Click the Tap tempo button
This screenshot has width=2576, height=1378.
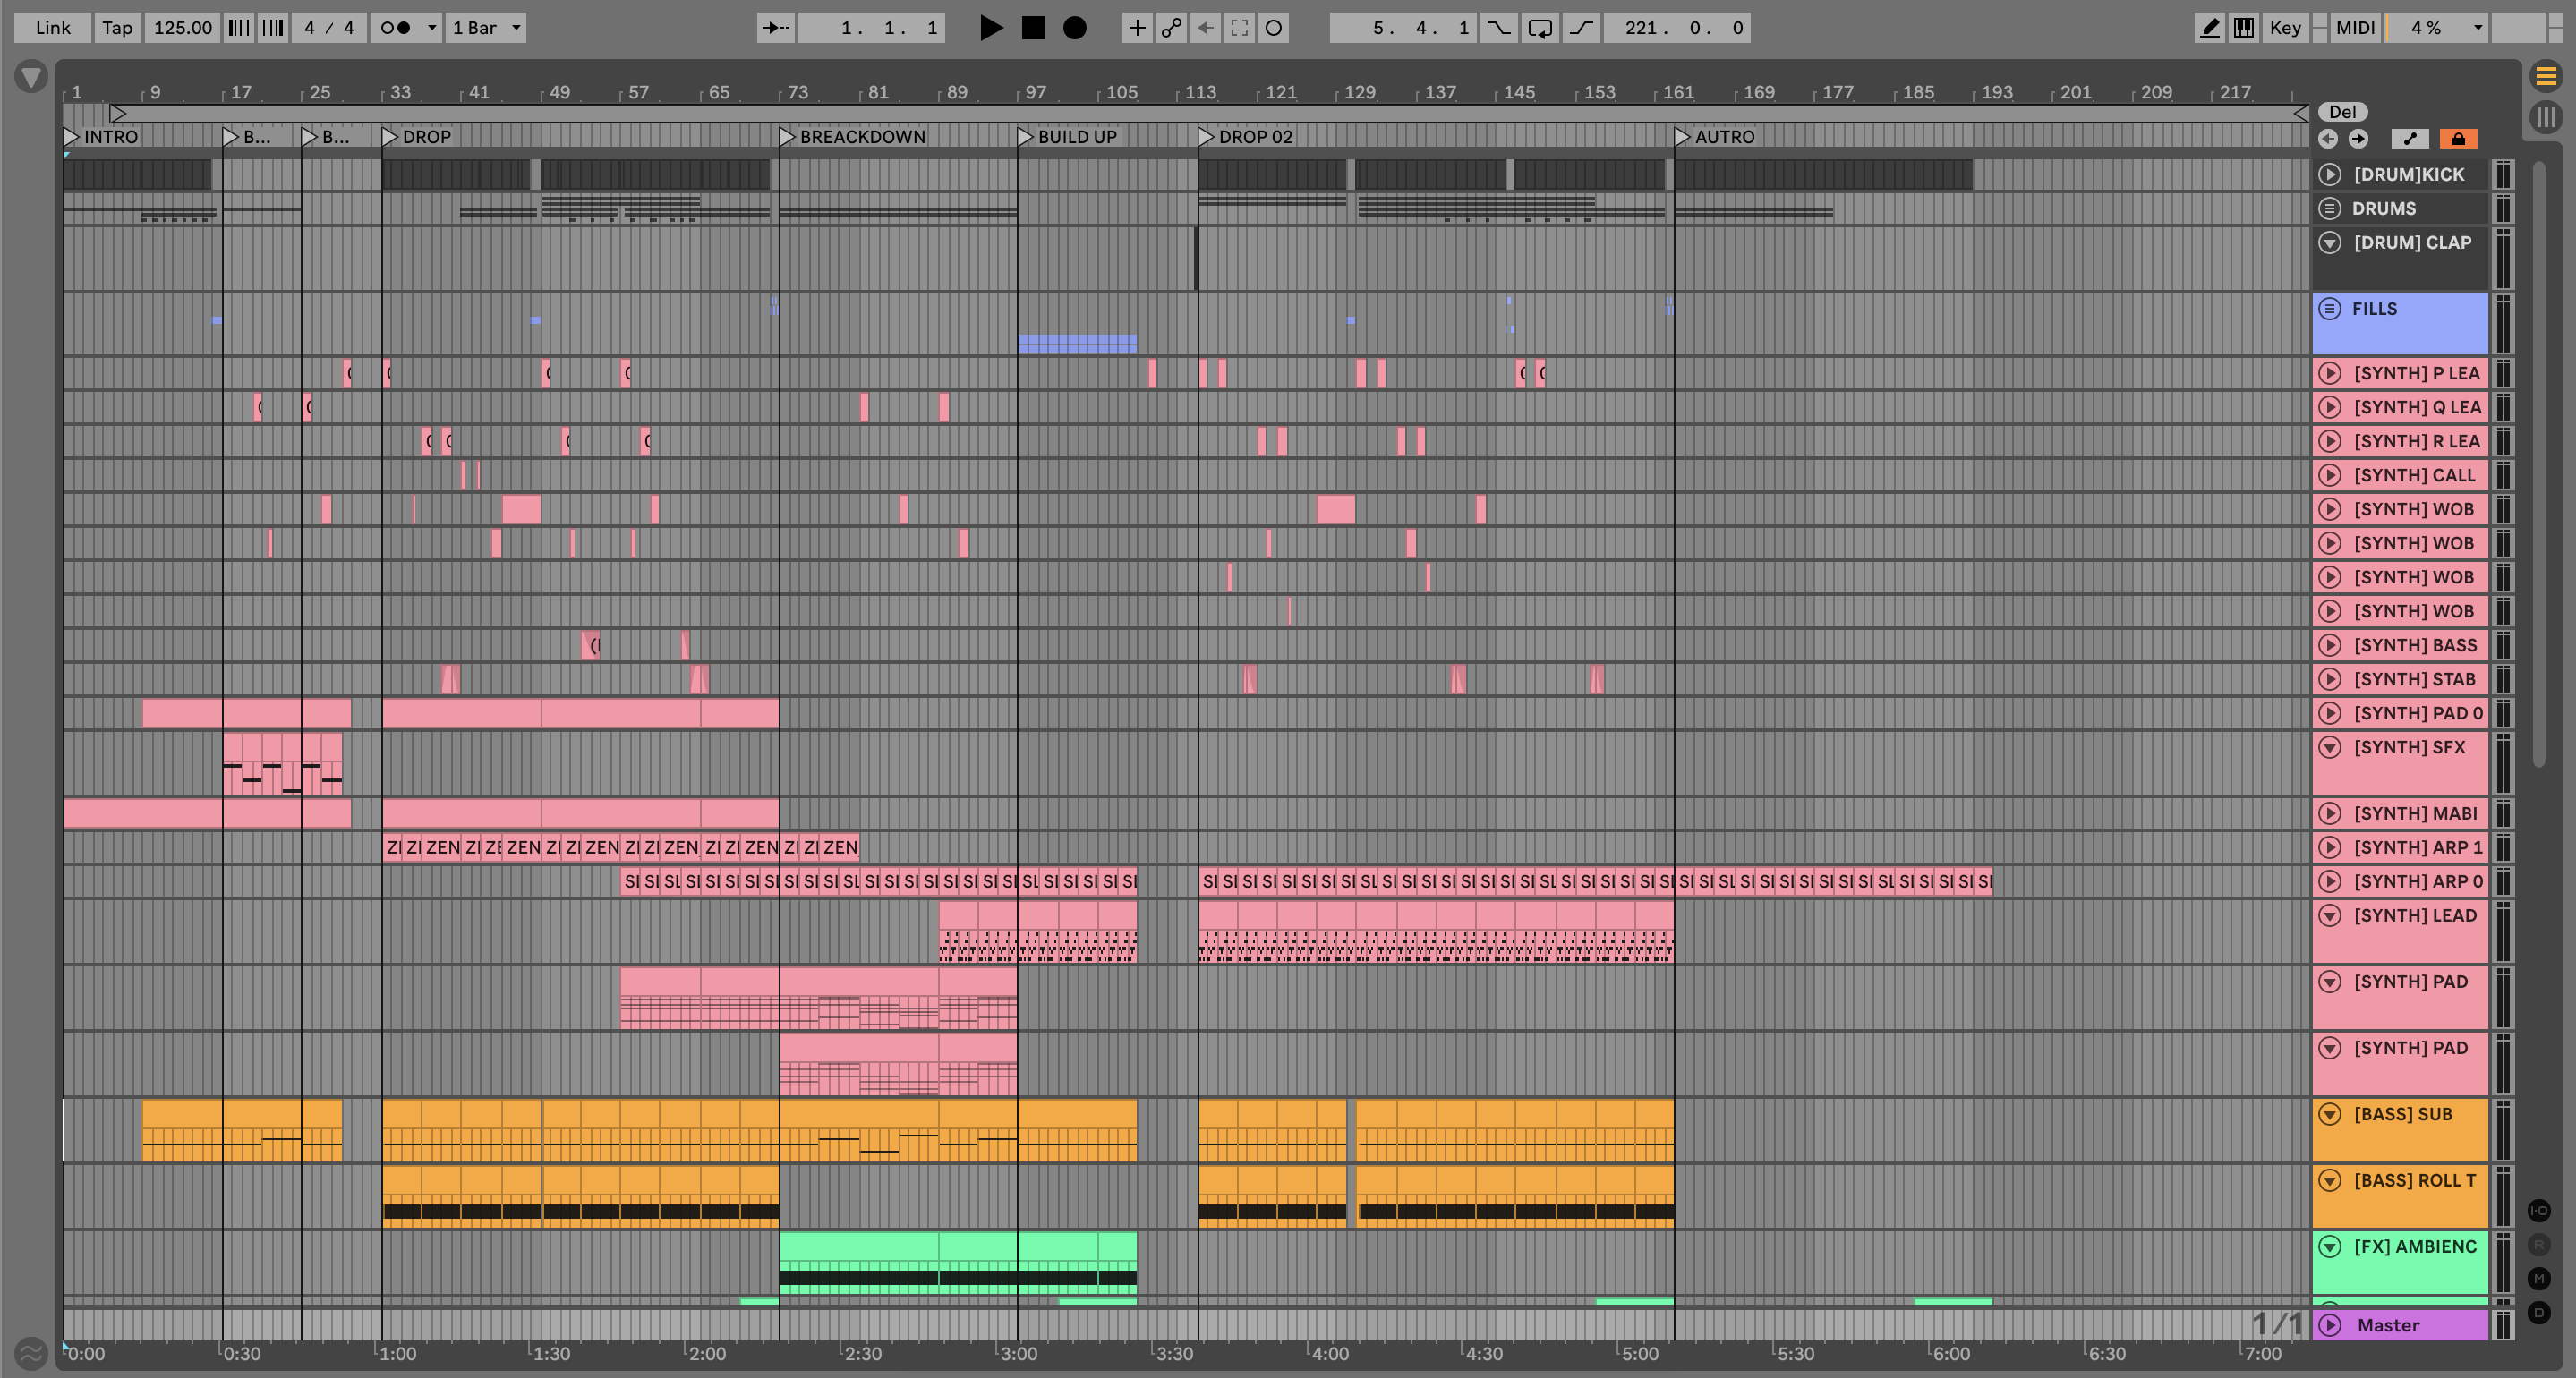pos(117,28)
